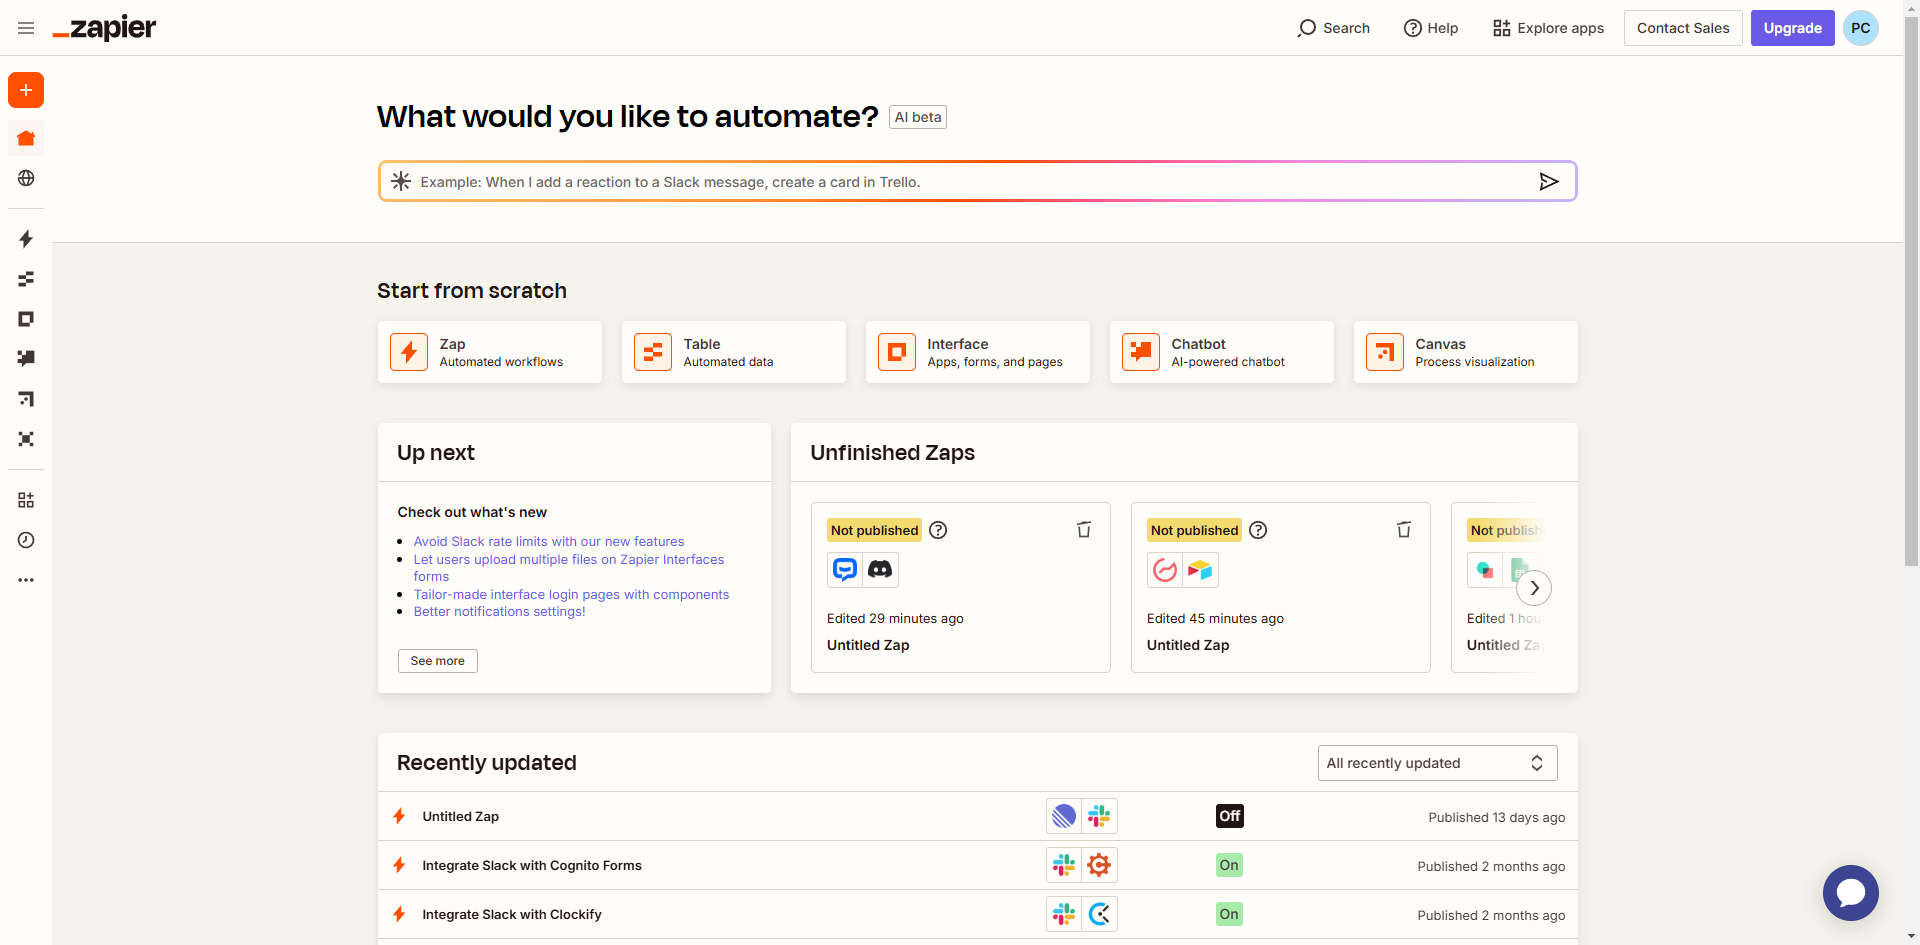Open Zap History clock icon
Viewport: 1920px width, 945px height.
coord(26,540)
